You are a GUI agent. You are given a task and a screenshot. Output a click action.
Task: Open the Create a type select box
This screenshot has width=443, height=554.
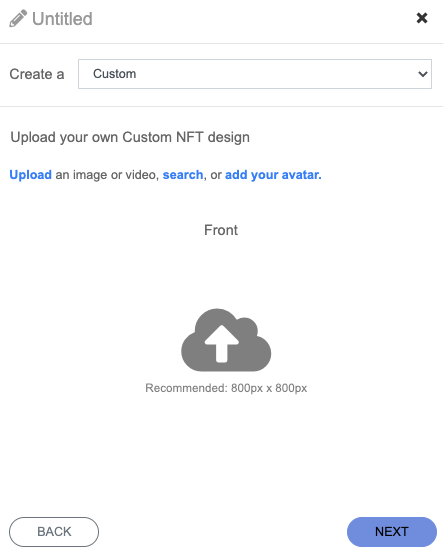click(x=255, y=74)
